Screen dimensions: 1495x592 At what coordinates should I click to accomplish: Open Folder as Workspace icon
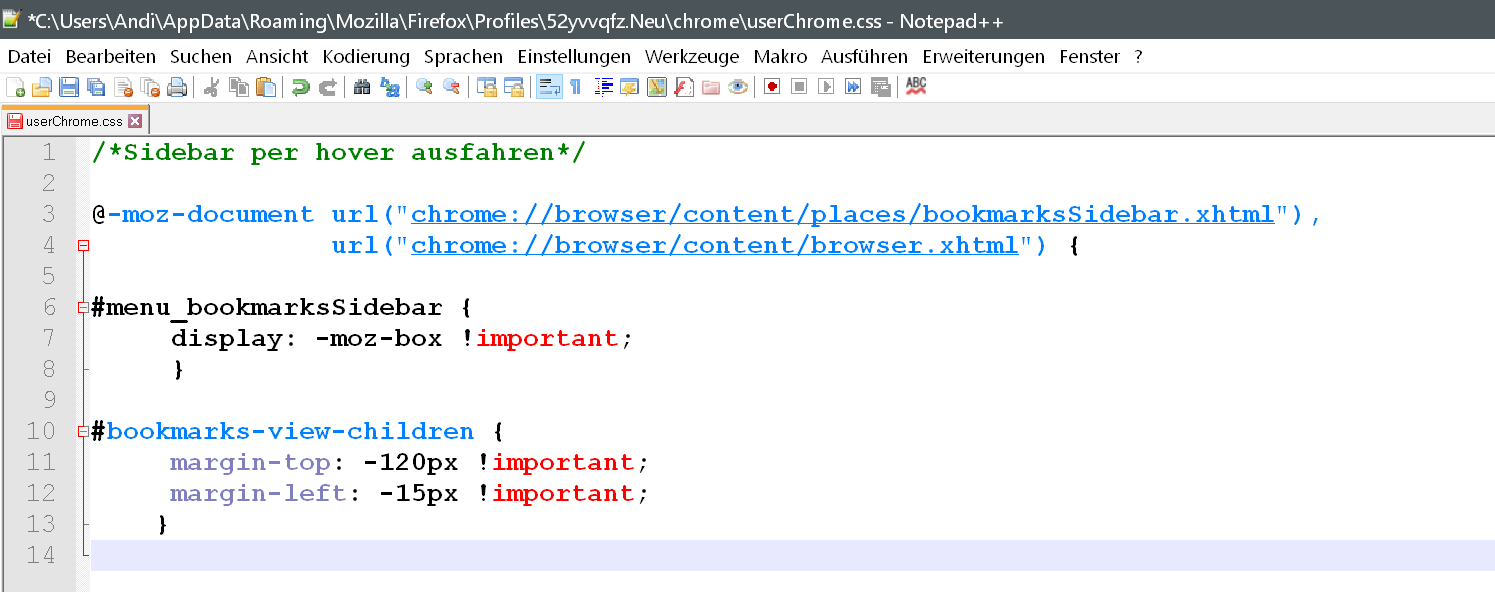(x=711, y=87)
